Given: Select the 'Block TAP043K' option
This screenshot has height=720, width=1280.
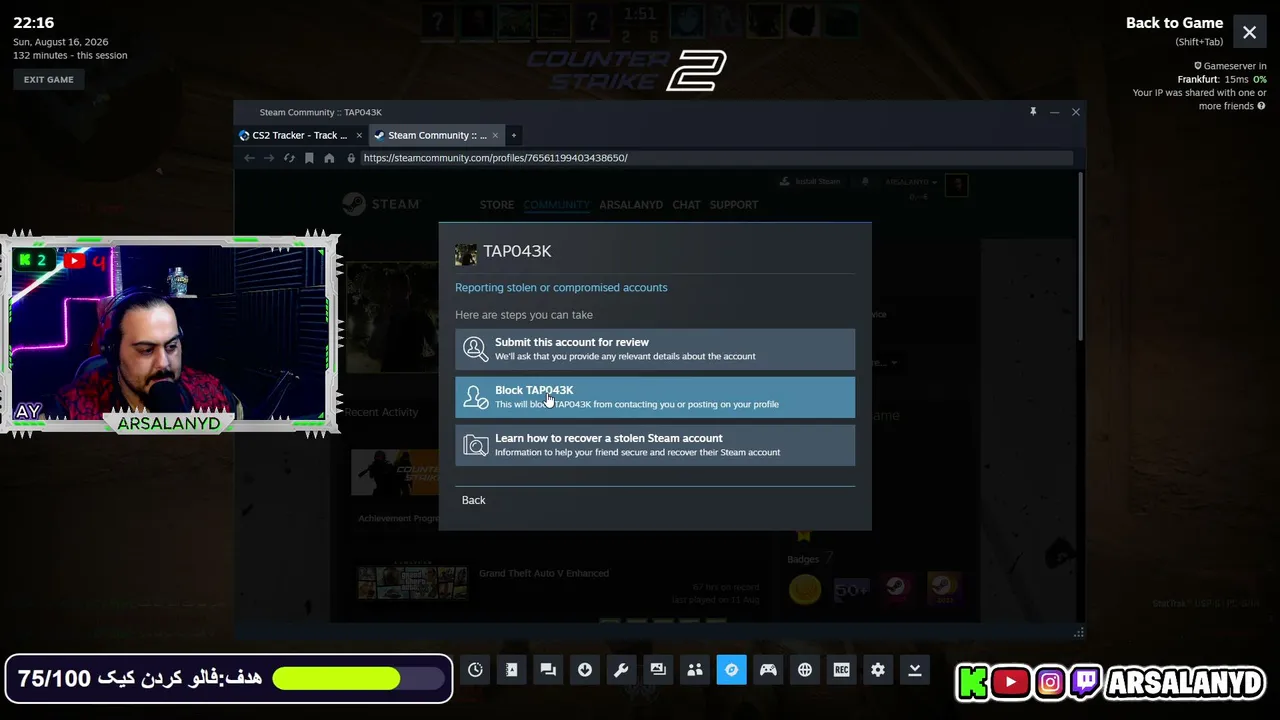Looking at the screenshot, I should (x=655, y=397).
